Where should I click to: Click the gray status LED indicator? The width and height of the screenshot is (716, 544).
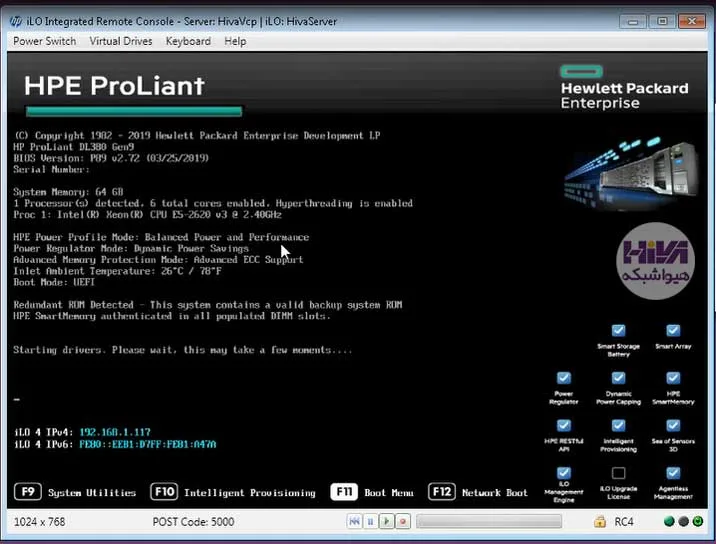click(683, 521)
